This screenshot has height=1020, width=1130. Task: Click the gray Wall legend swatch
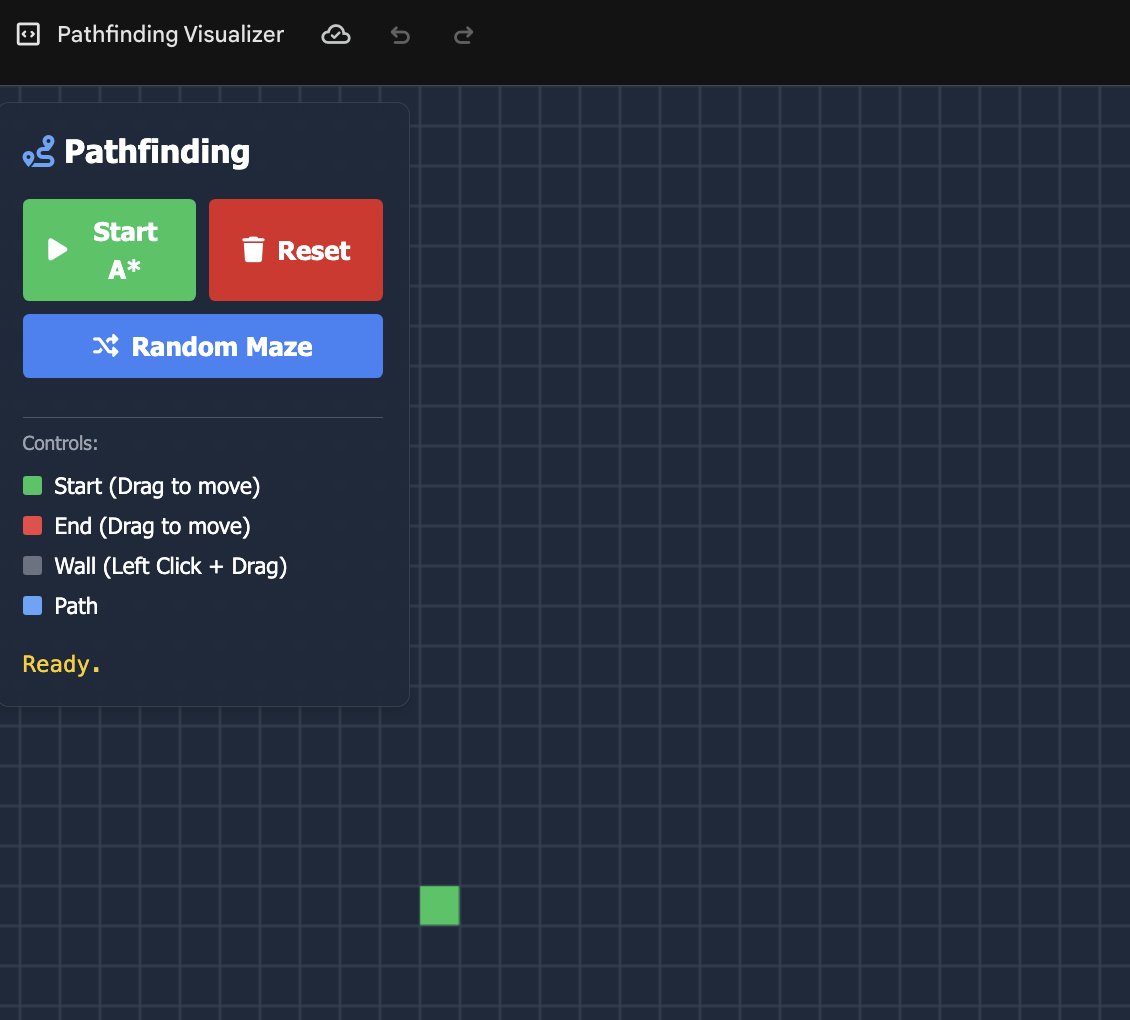click(x=31, y=566)
